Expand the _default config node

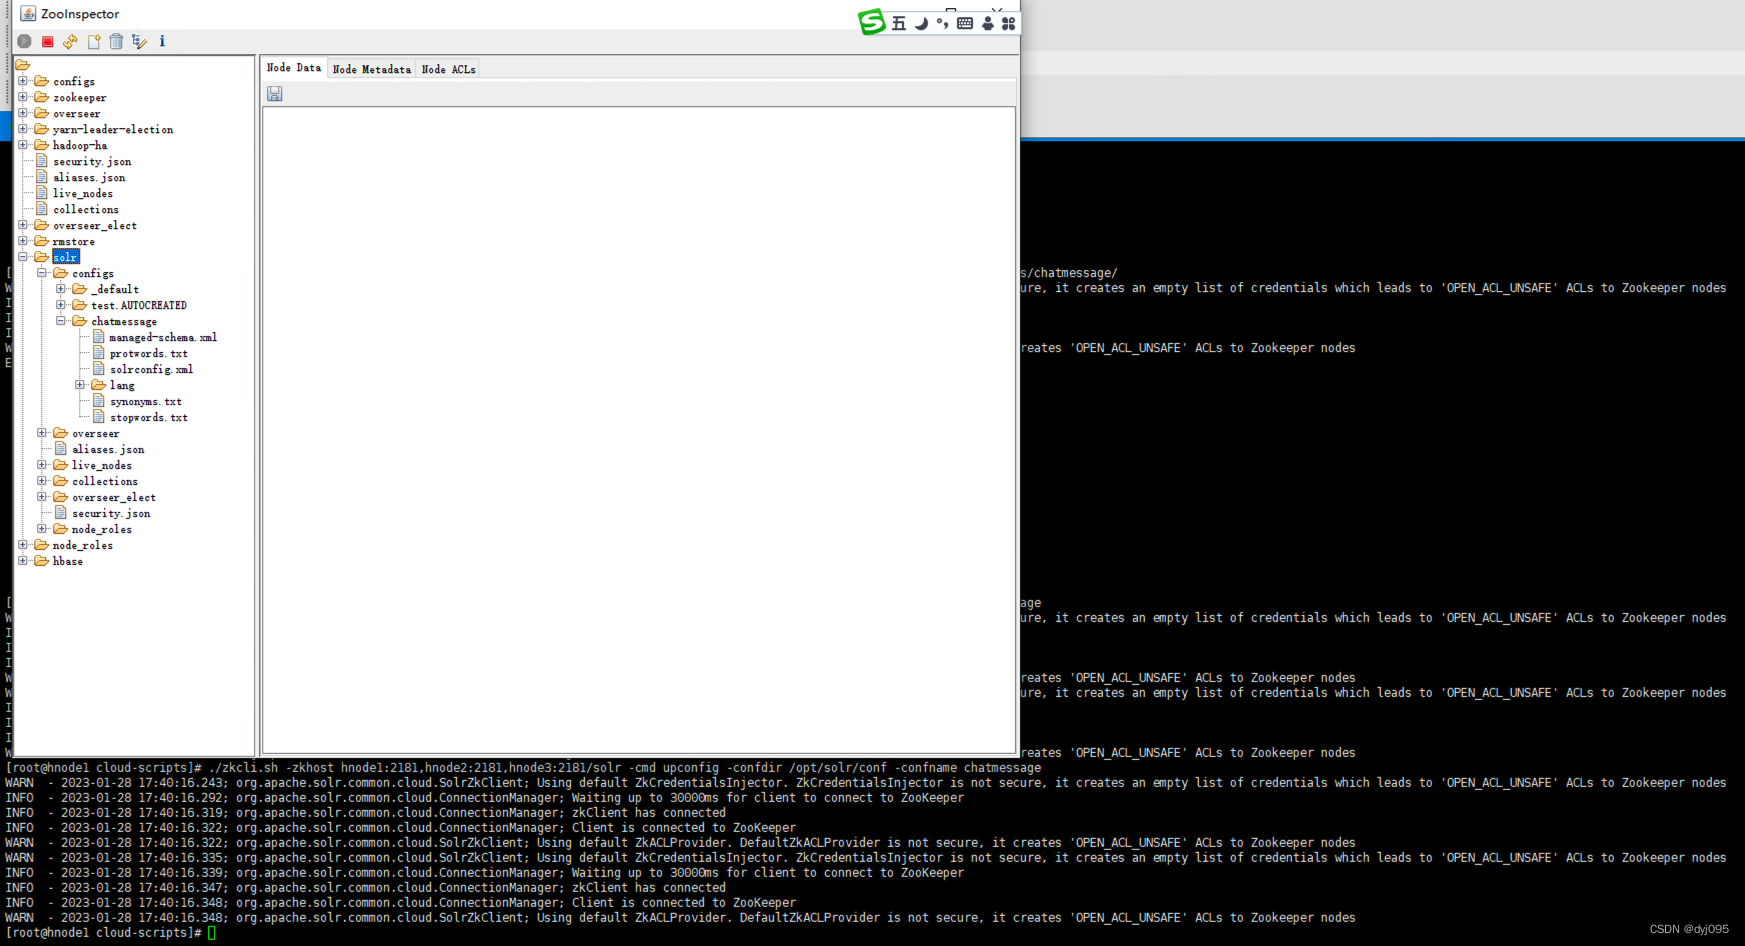tap(61, 289)
